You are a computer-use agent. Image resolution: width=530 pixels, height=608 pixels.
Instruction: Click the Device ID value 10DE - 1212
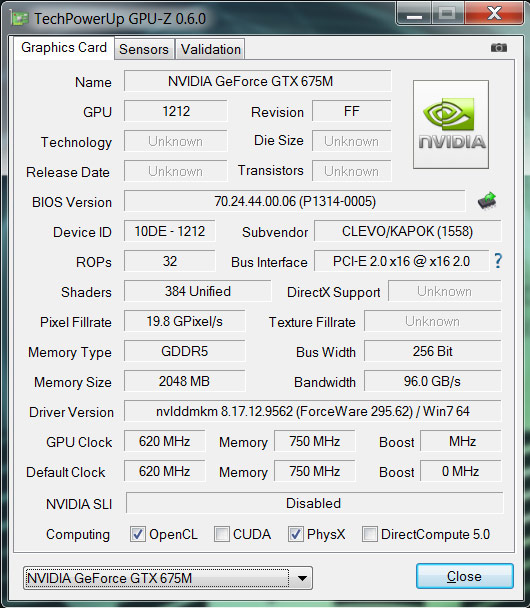pyautogui.click(x=169, y=231)
